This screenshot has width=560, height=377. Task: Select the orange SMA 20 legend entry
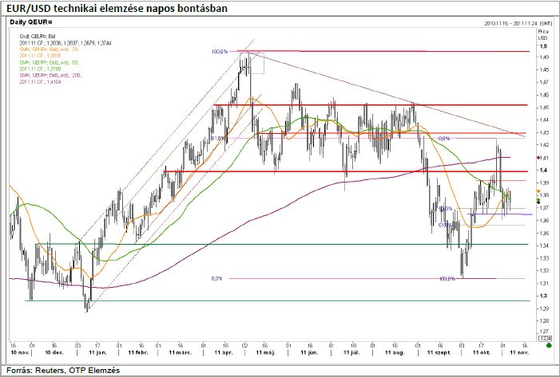(x=49, y=52)
